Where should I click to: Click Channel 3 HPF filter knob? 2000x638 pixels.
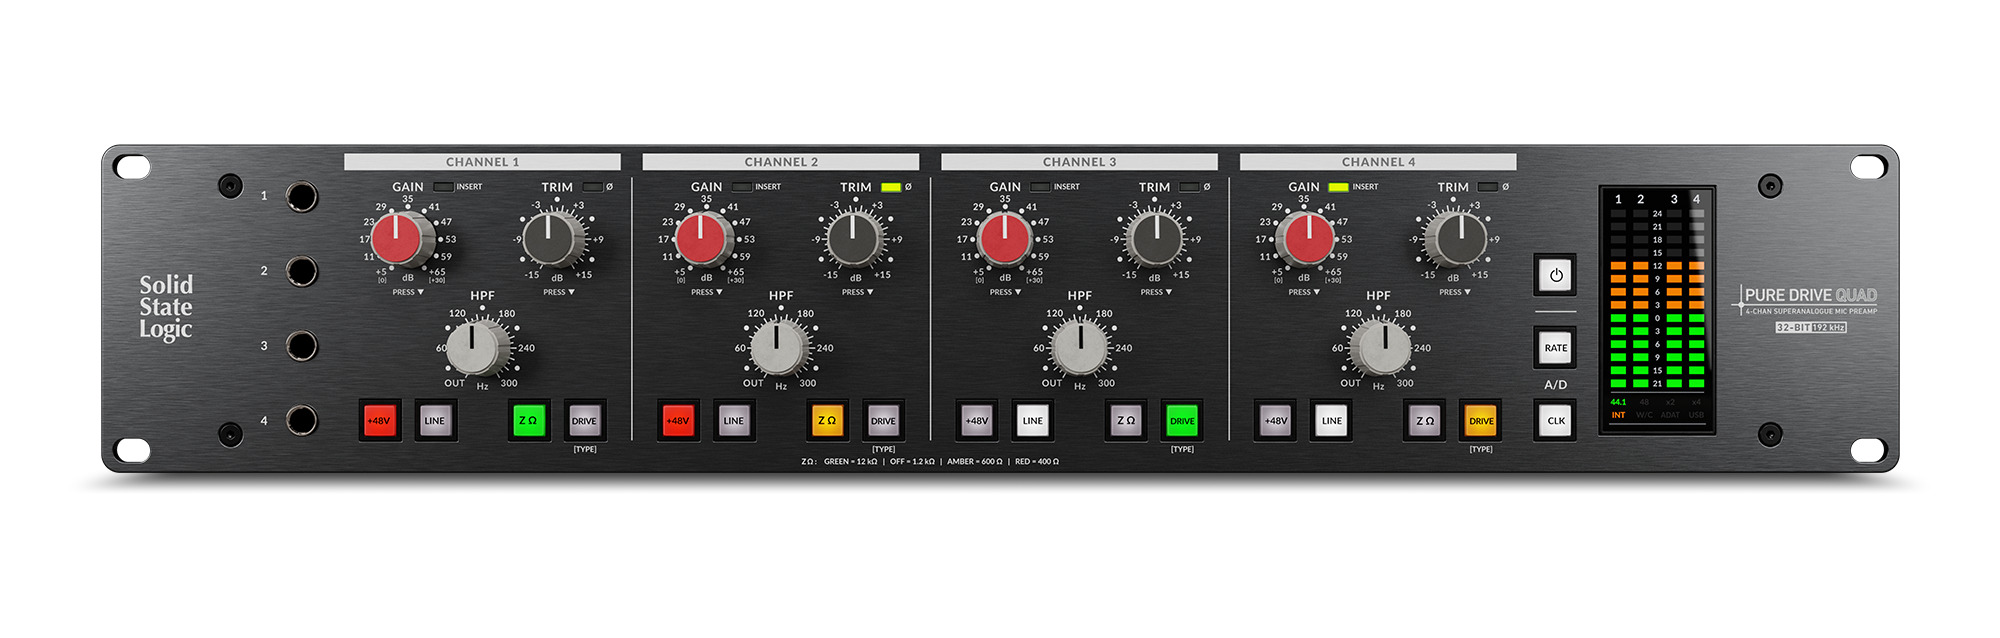(1080, 347)
